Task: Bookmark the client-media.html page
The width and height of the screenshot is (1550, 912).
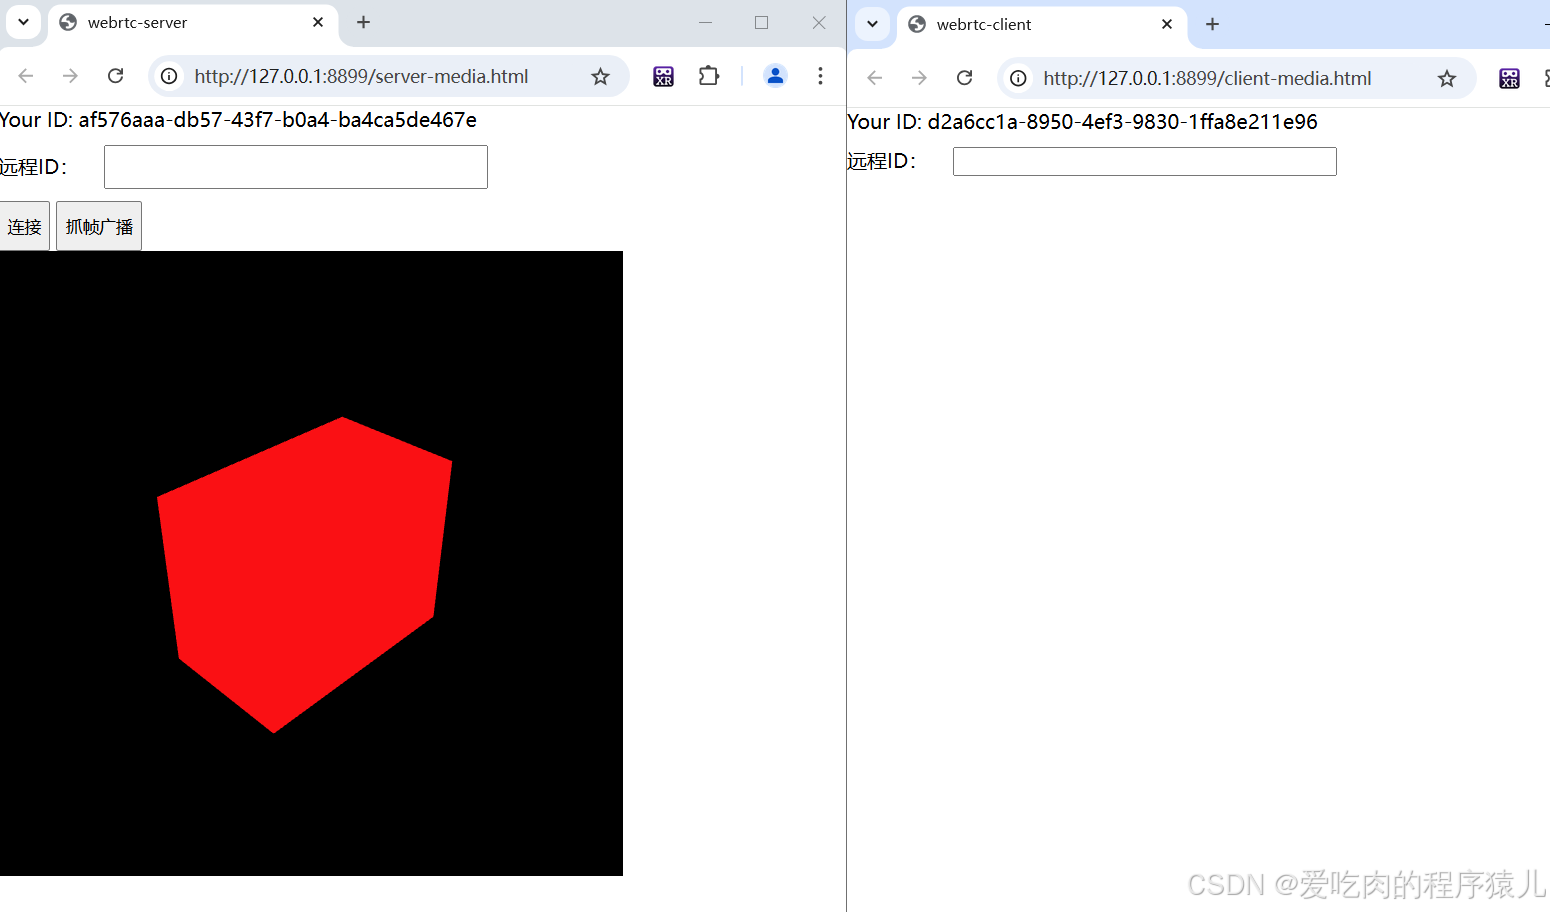Action: (1447, 78)
